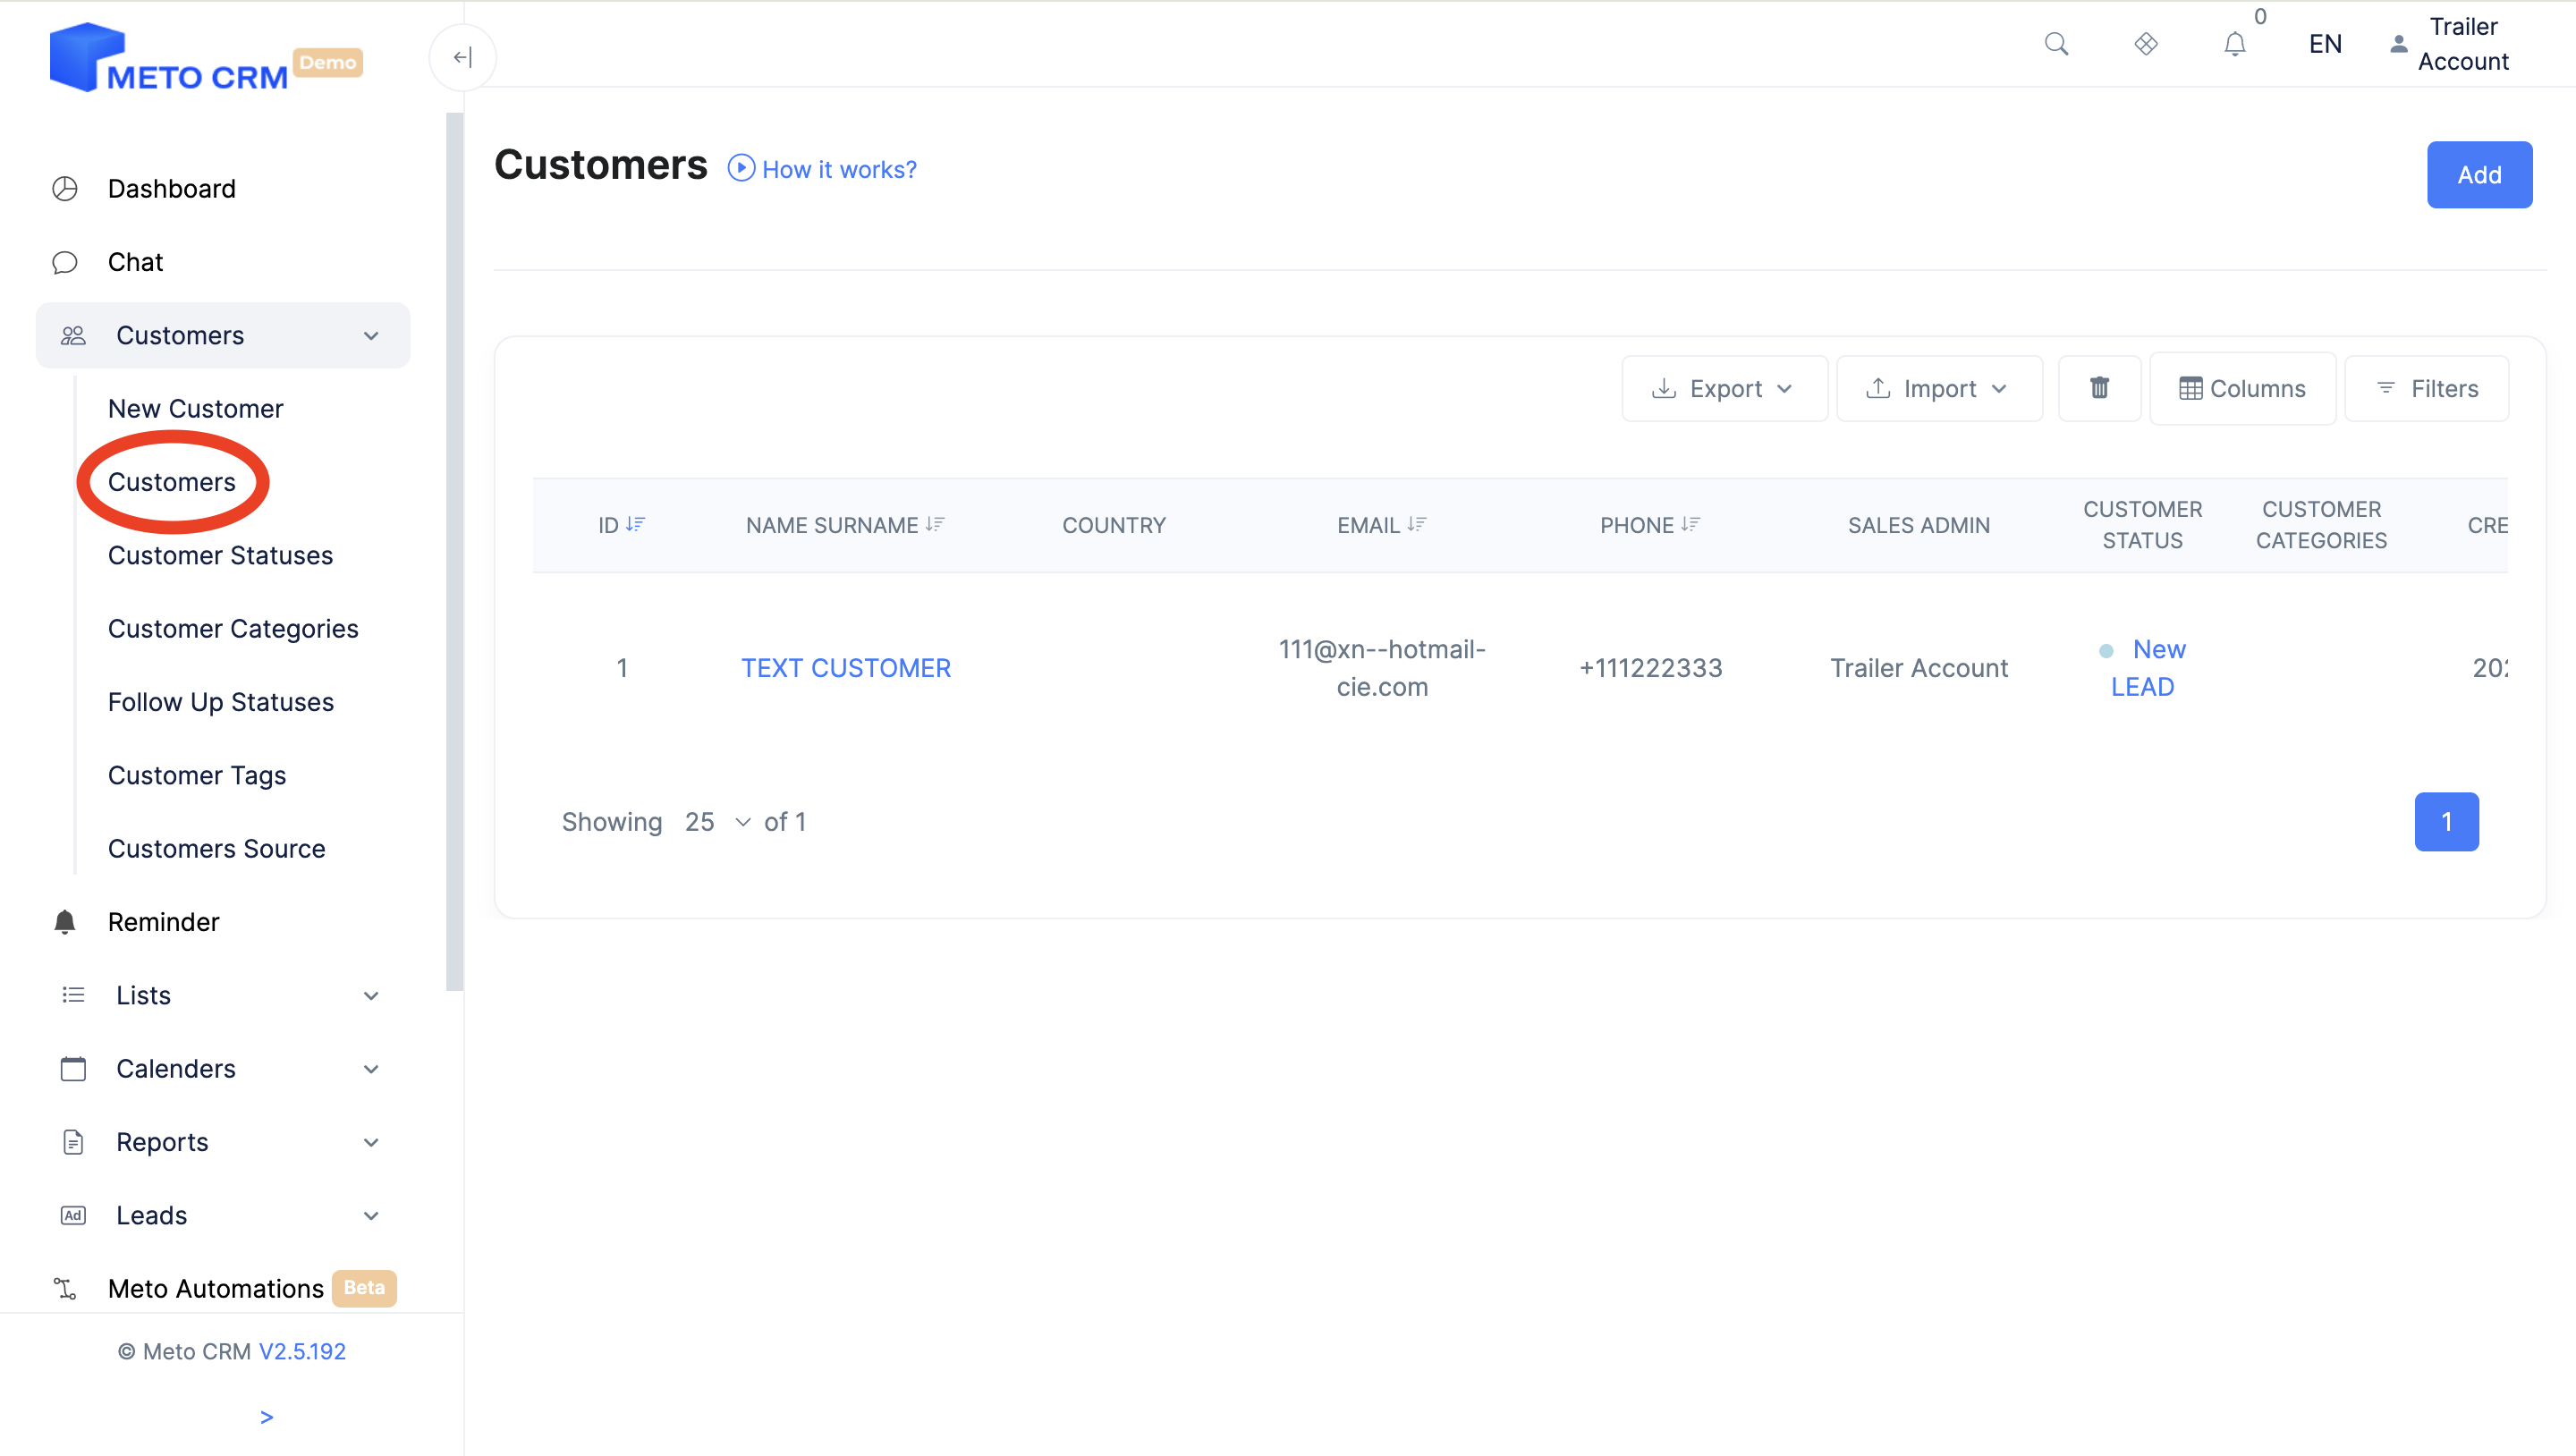
Task: Open Customer Statuses in sidebar
Action: click(220, 555)
